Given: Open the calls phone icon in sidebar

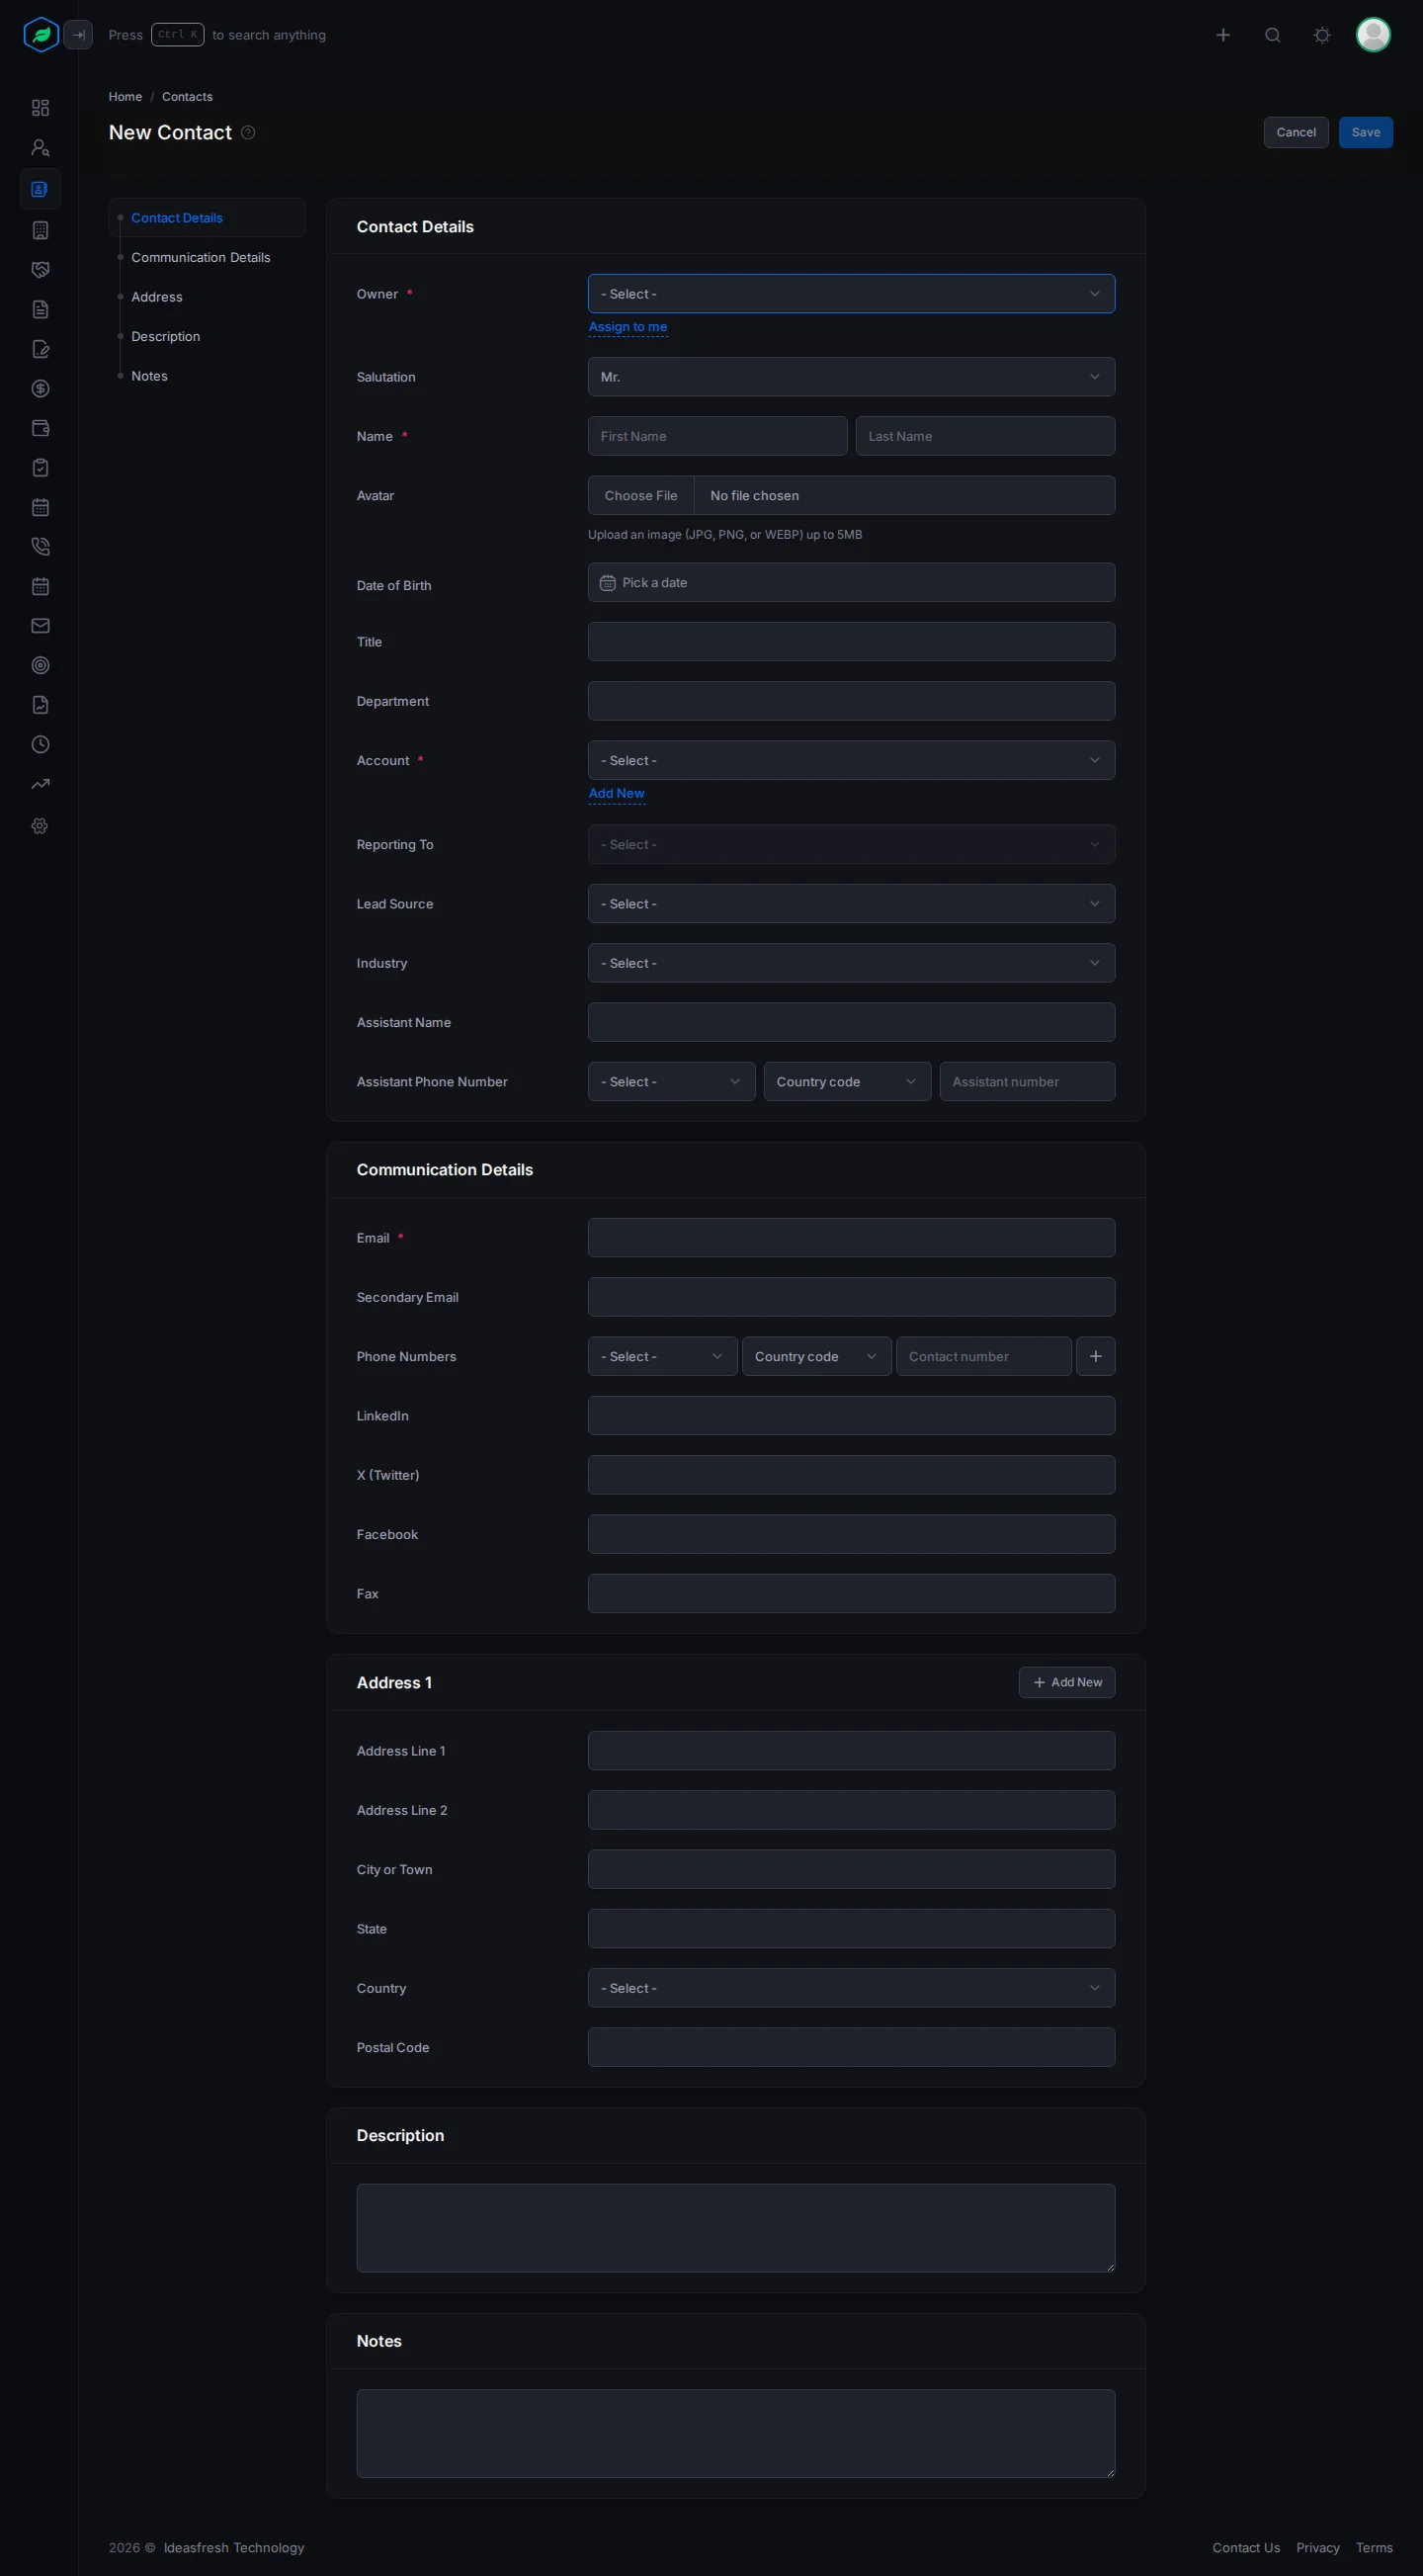Looking at the screenshot, I should coord(40,547).
